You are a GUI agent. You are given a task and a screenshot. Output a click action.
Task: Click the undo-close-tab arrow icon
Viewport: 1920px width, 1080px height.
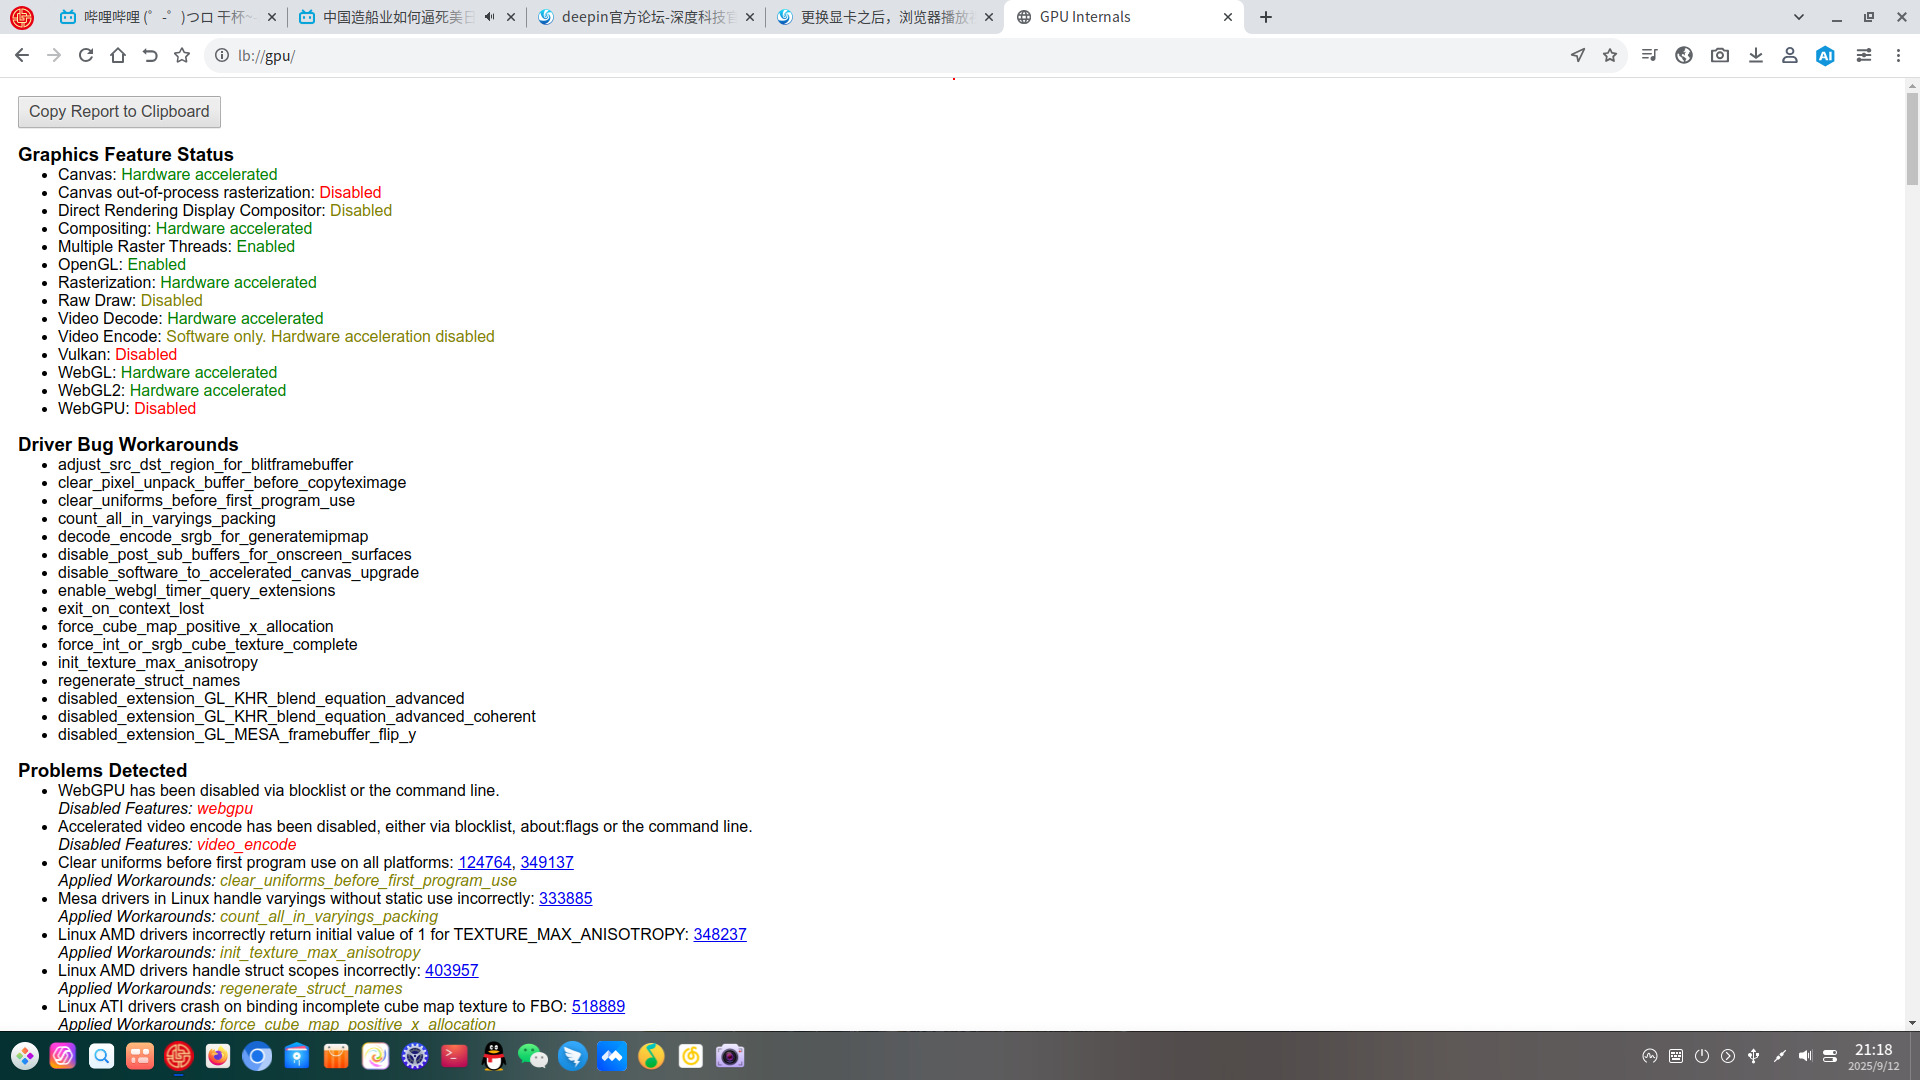point(150,56)
